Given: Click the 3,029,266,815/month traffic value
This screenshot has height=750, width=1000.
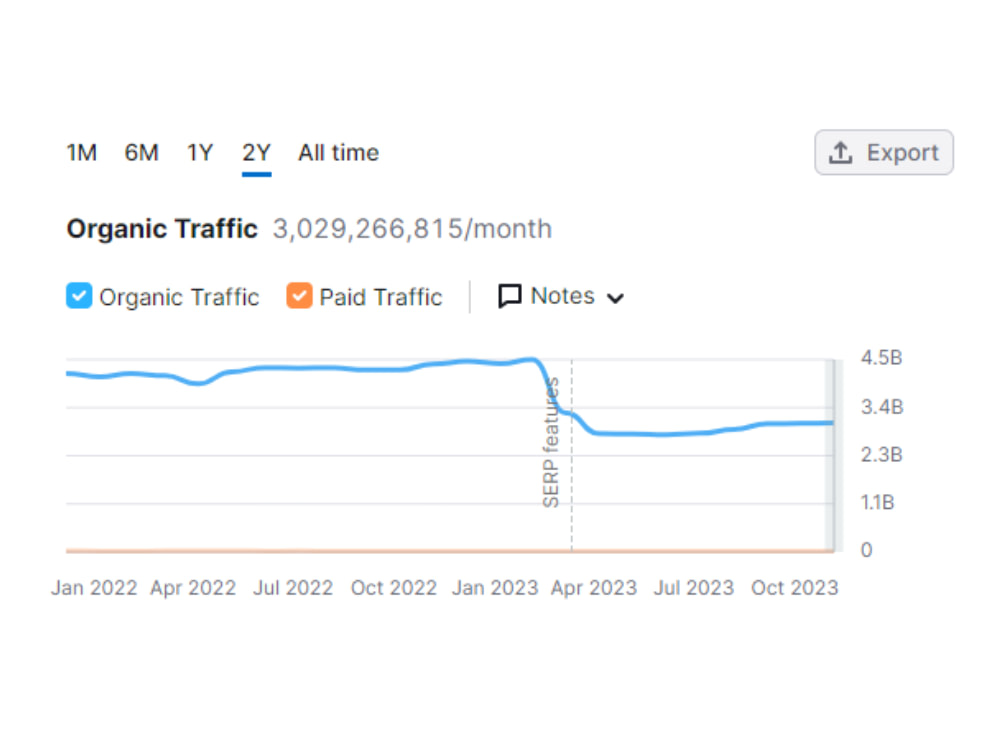Looking at the screenshot, I should [412, 229].
